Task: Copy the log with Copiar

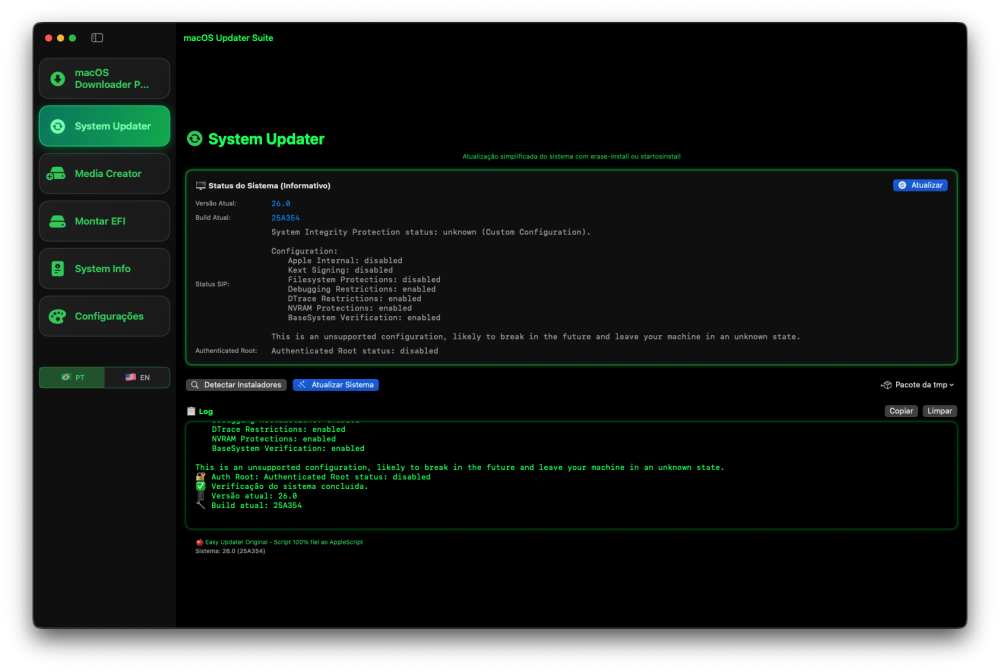Action: [901, 411]
